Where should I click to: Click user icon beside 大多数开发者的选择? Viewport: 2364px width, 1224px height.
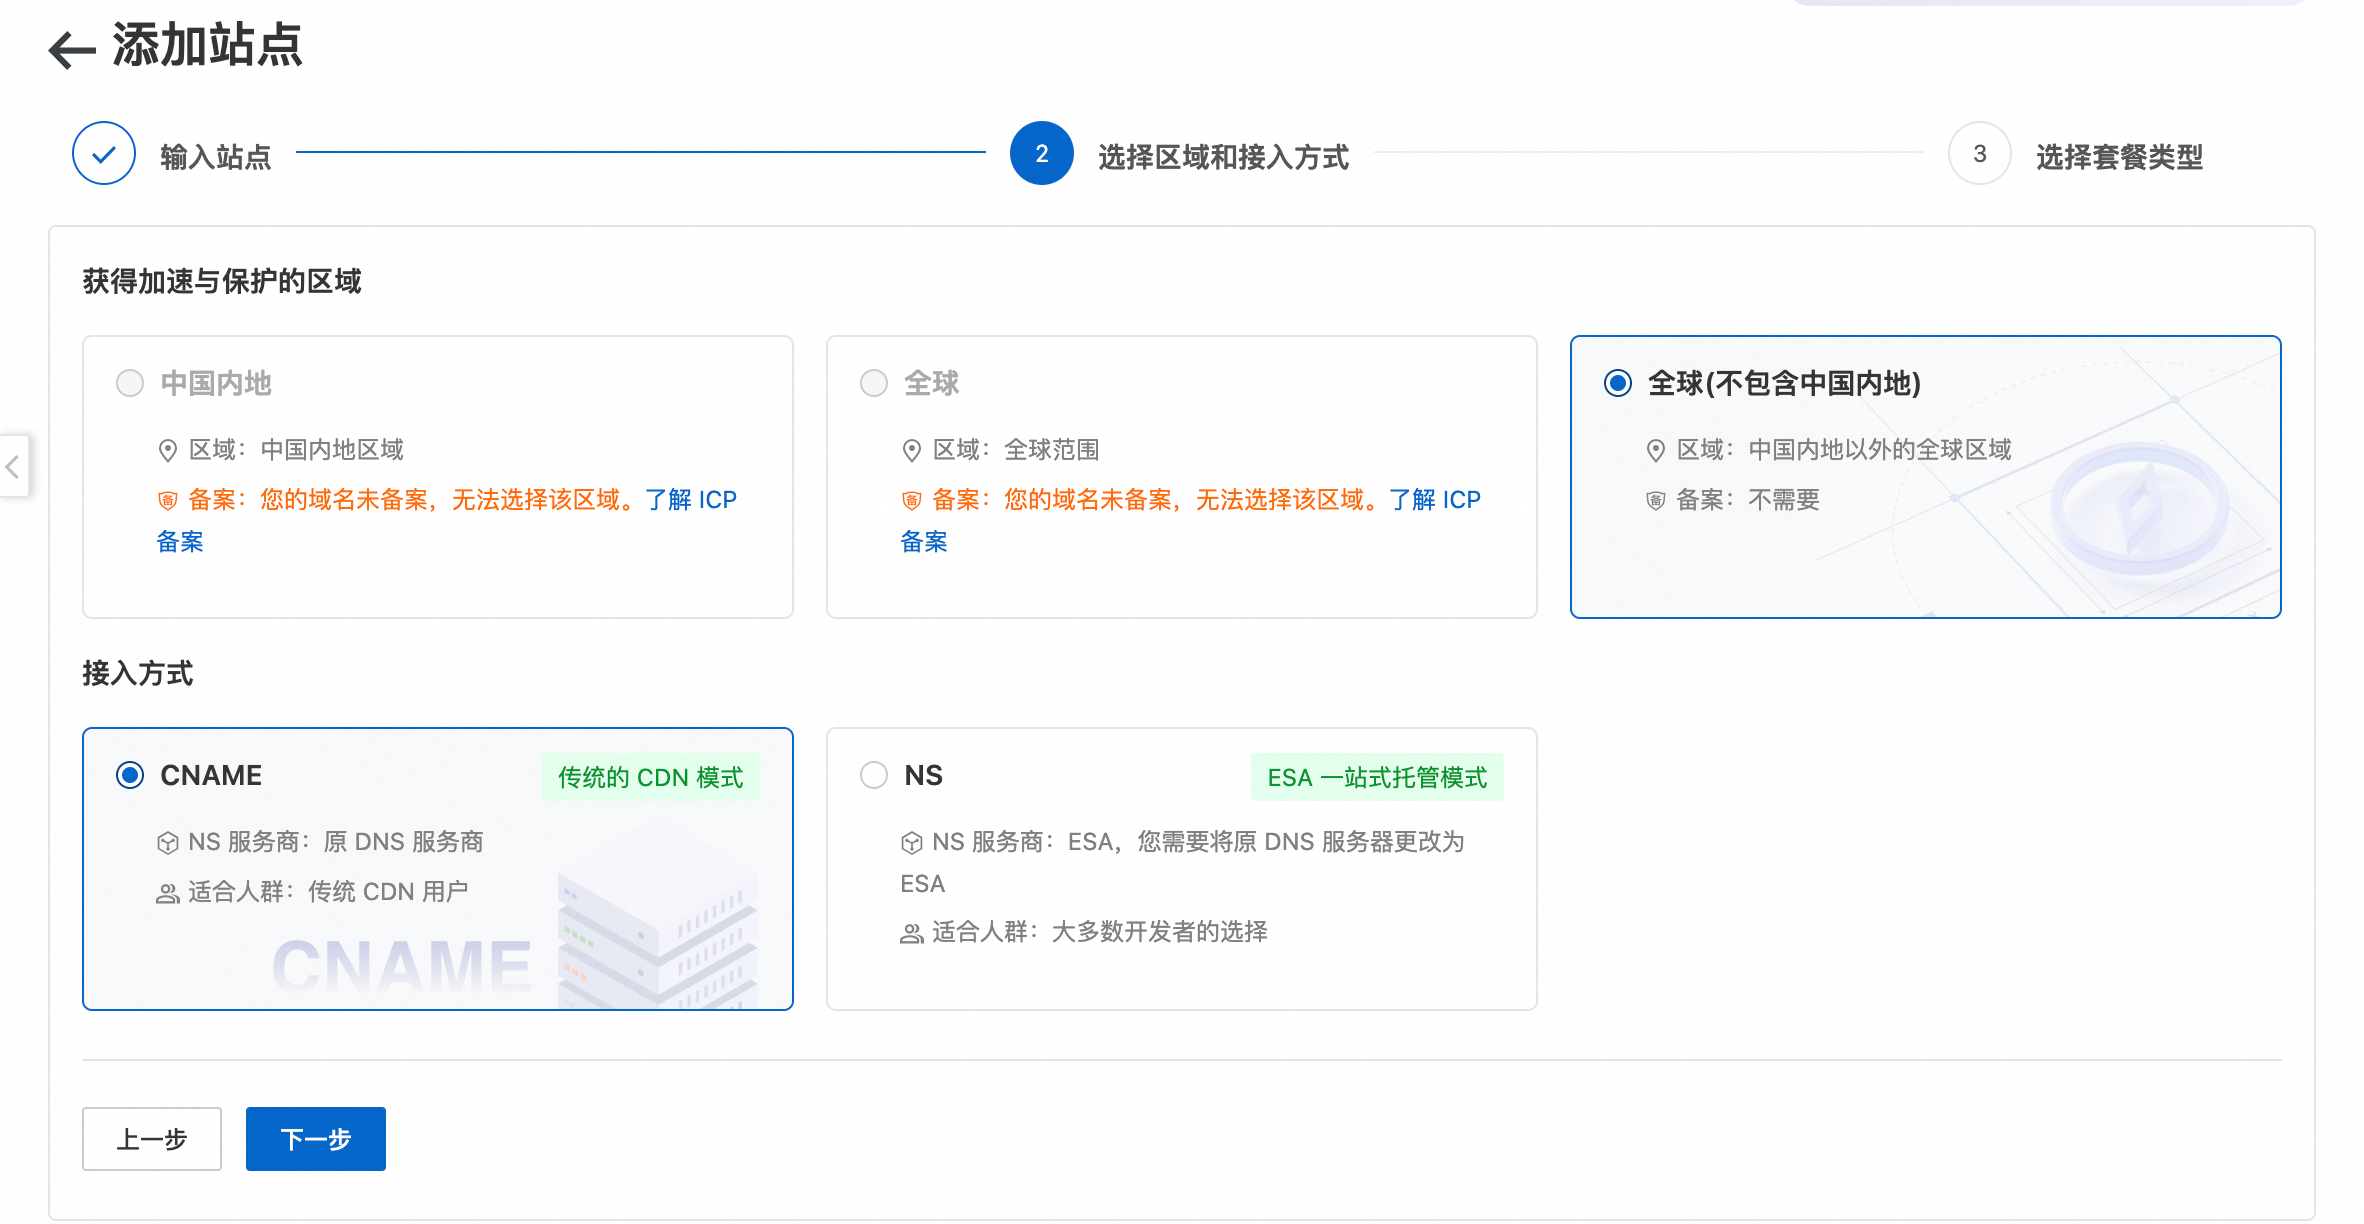(911, 933)
